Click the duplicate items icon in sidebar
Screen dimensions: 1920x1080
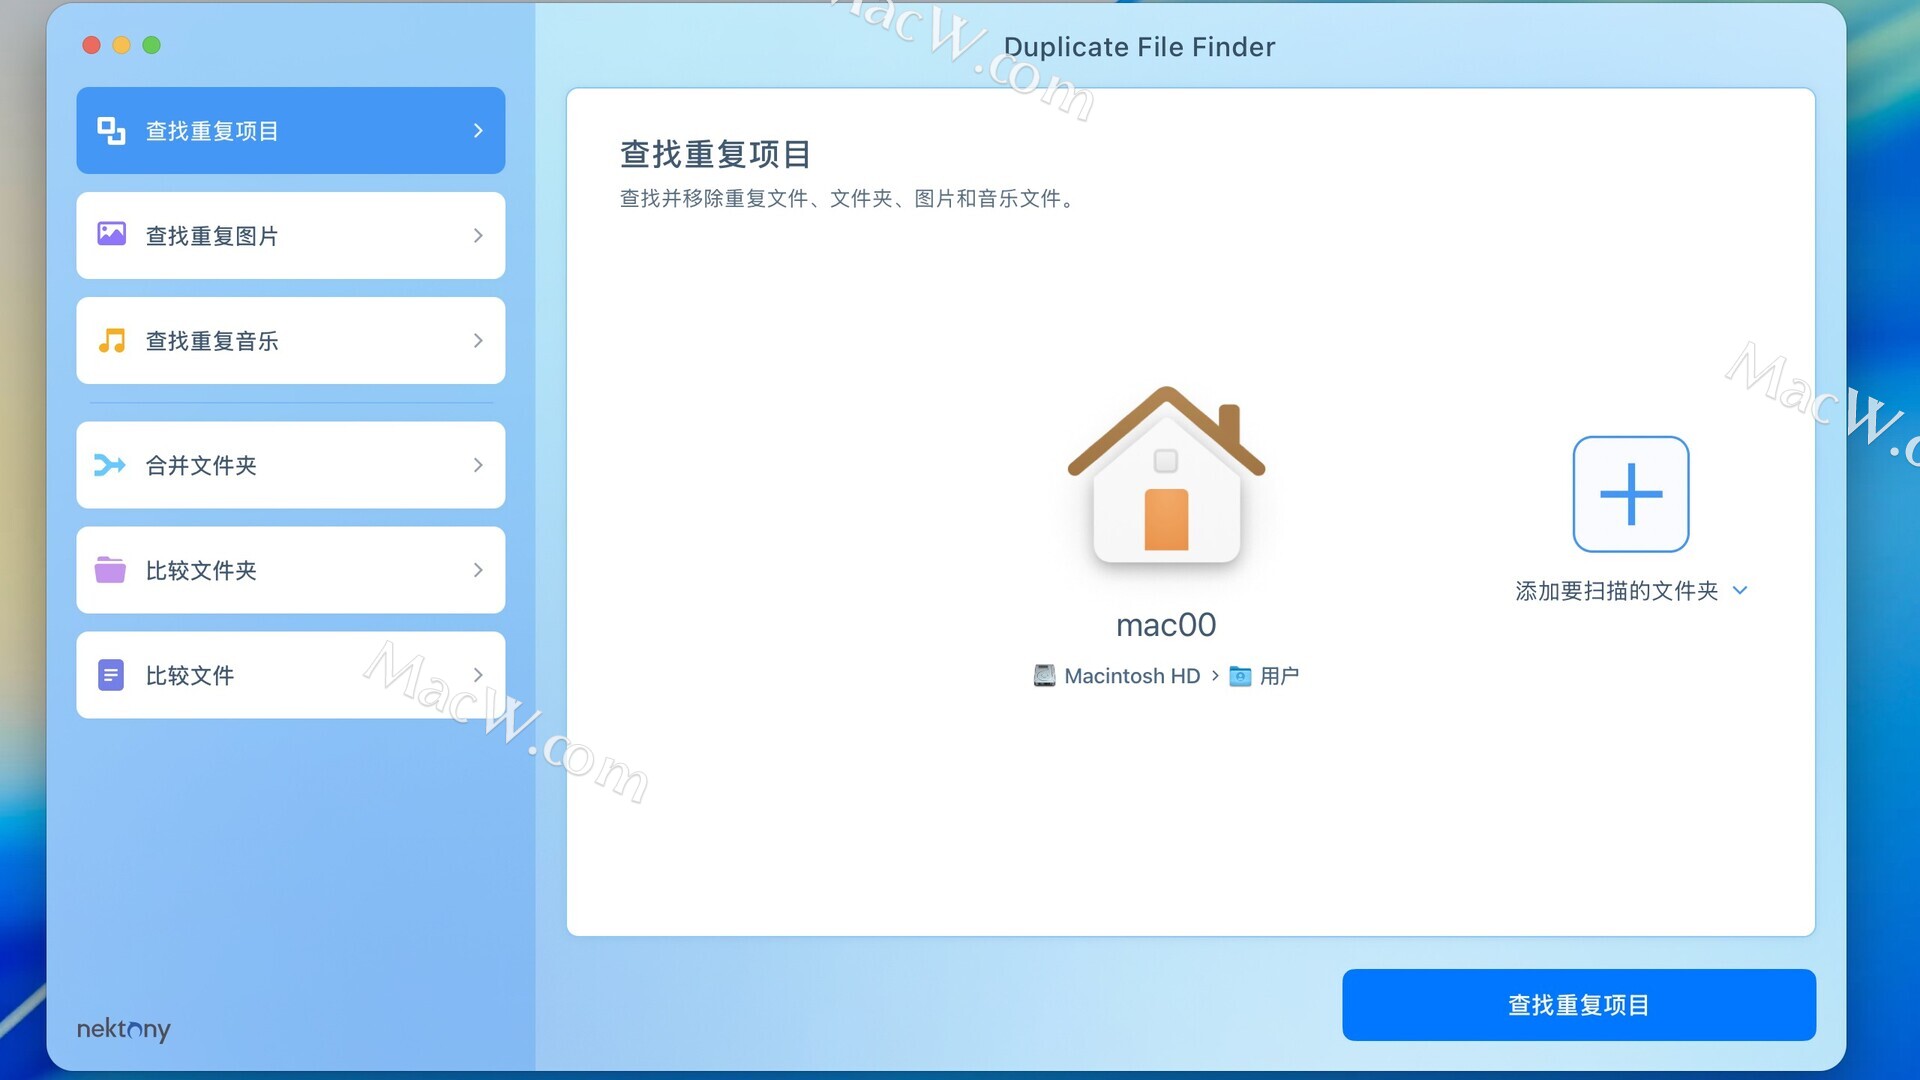(111, 131)
